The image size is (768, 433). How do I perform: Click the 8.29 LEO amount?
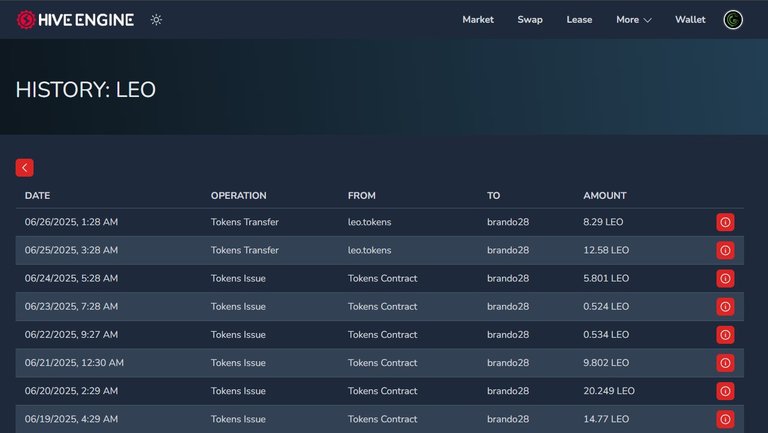coord(603,222)
